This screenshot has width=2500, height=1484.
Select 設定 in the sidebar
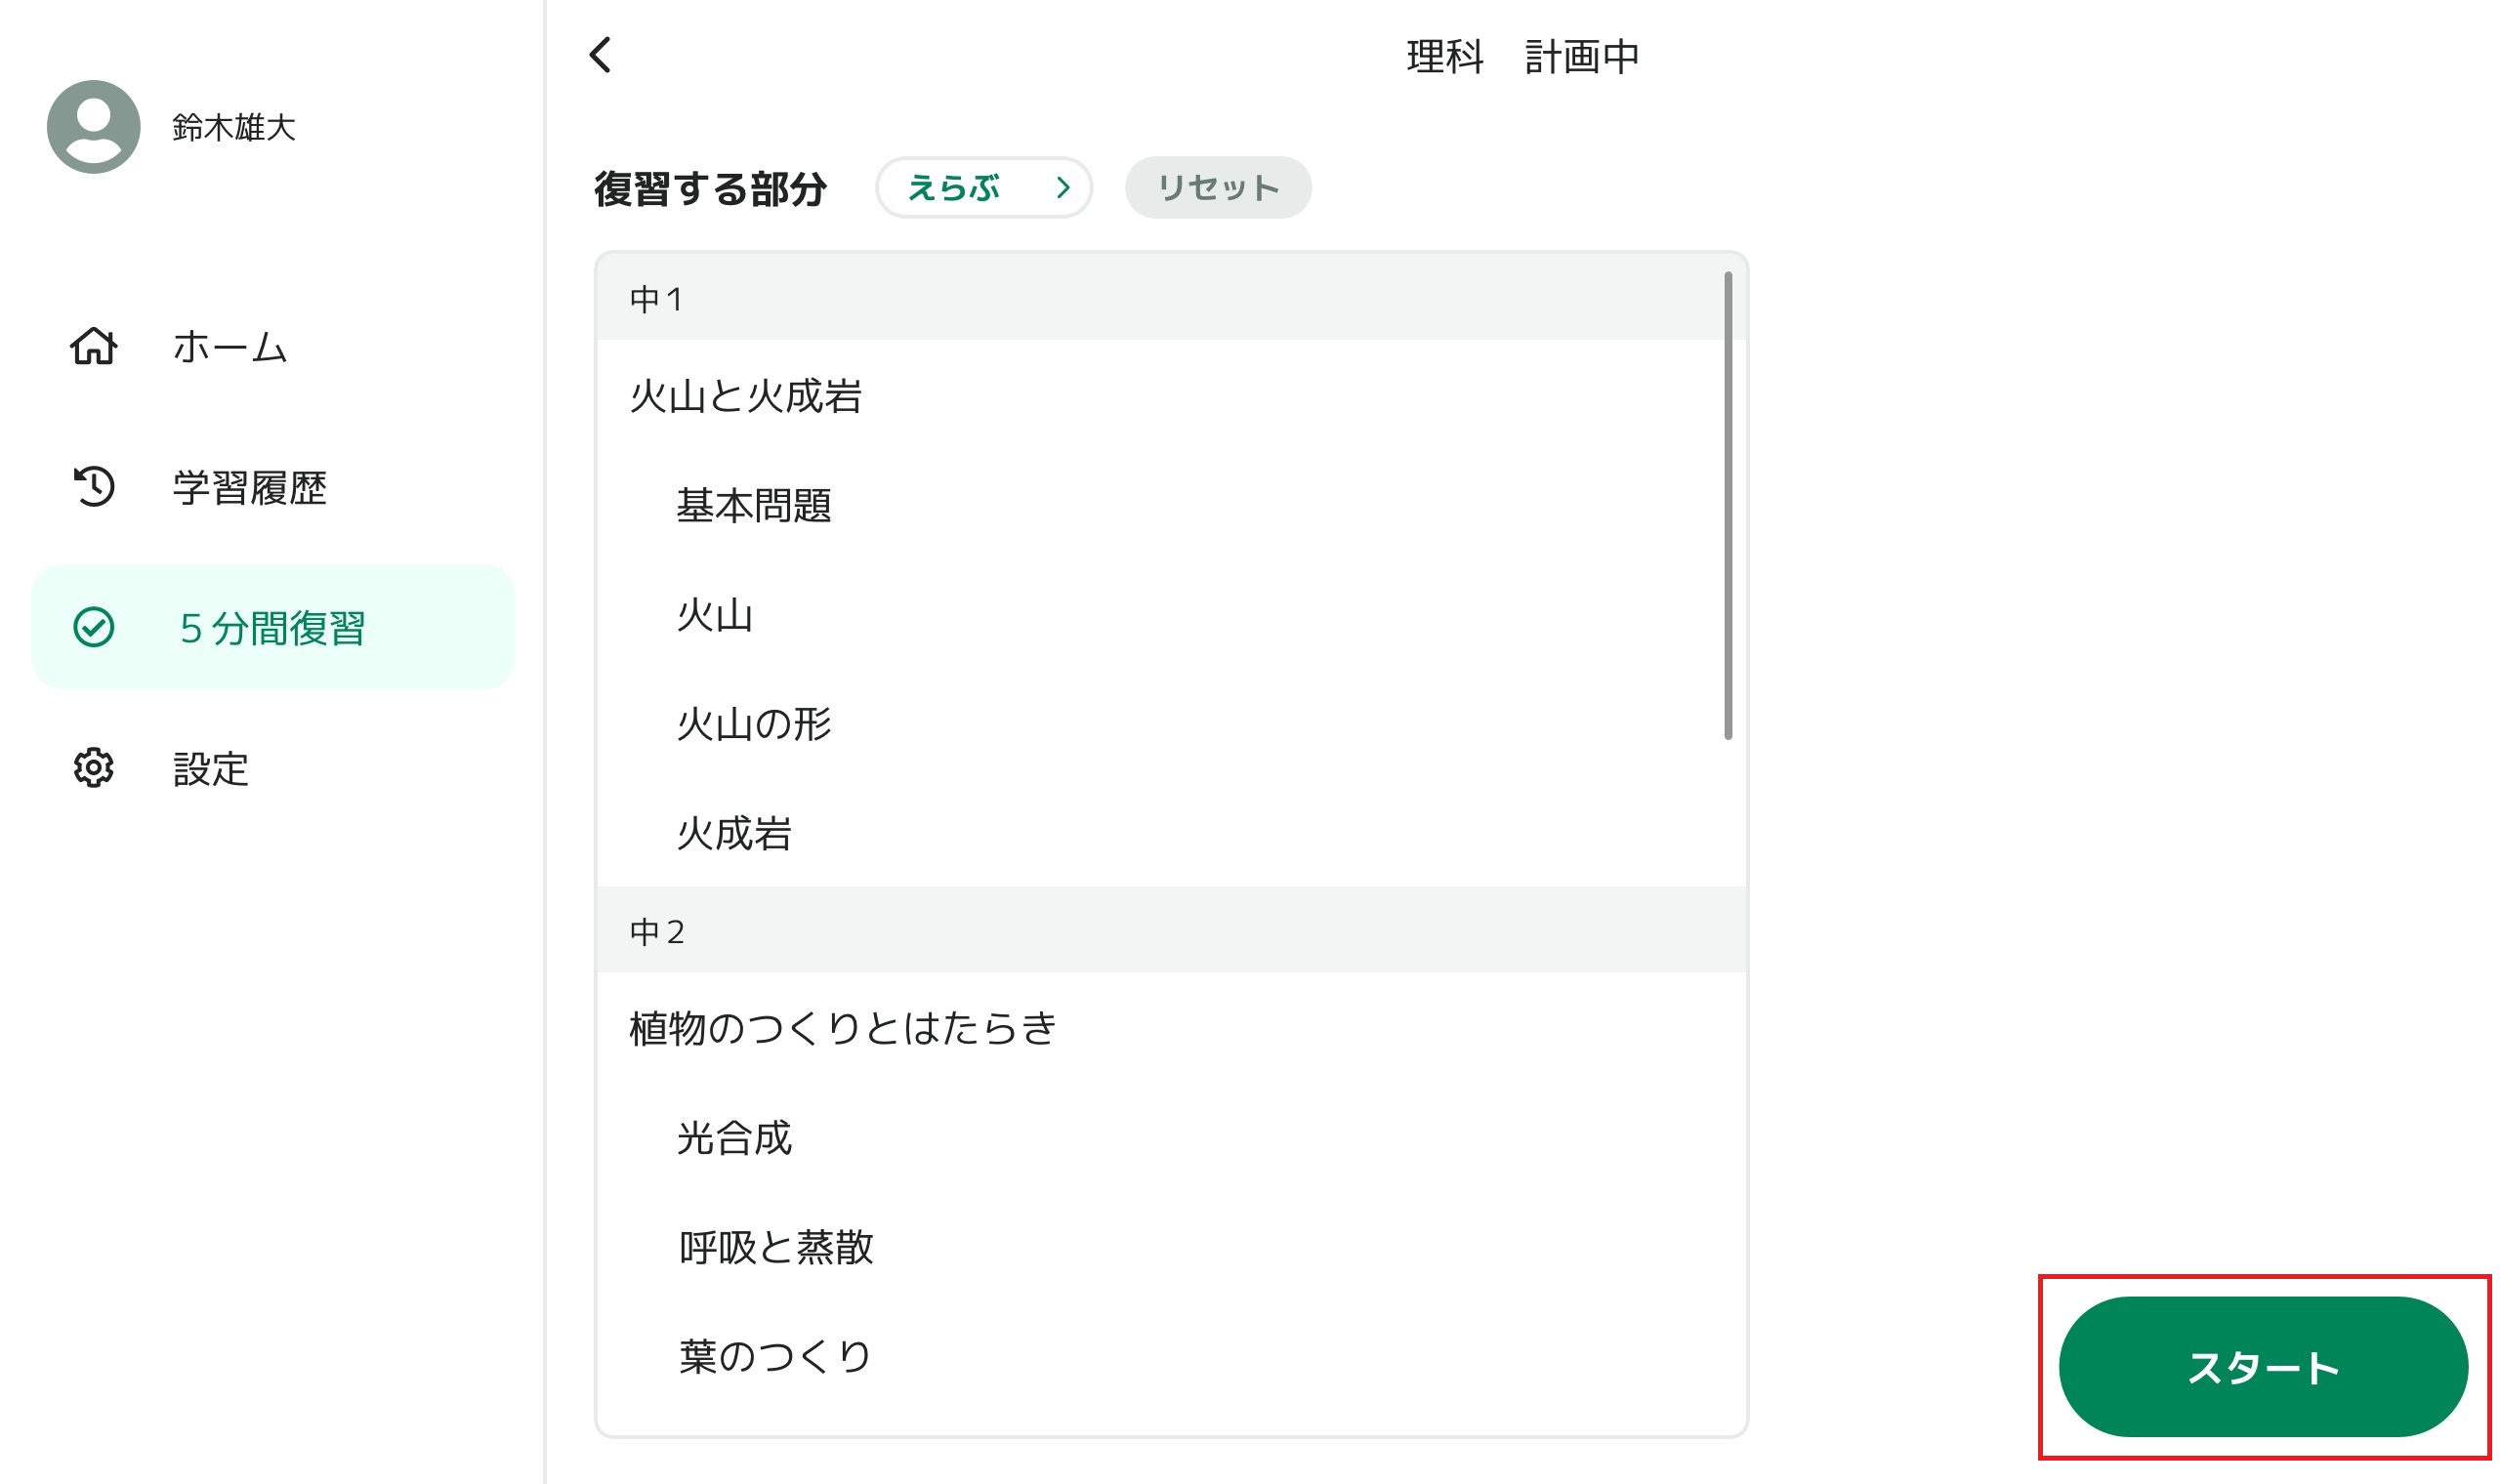click(211, 769)
